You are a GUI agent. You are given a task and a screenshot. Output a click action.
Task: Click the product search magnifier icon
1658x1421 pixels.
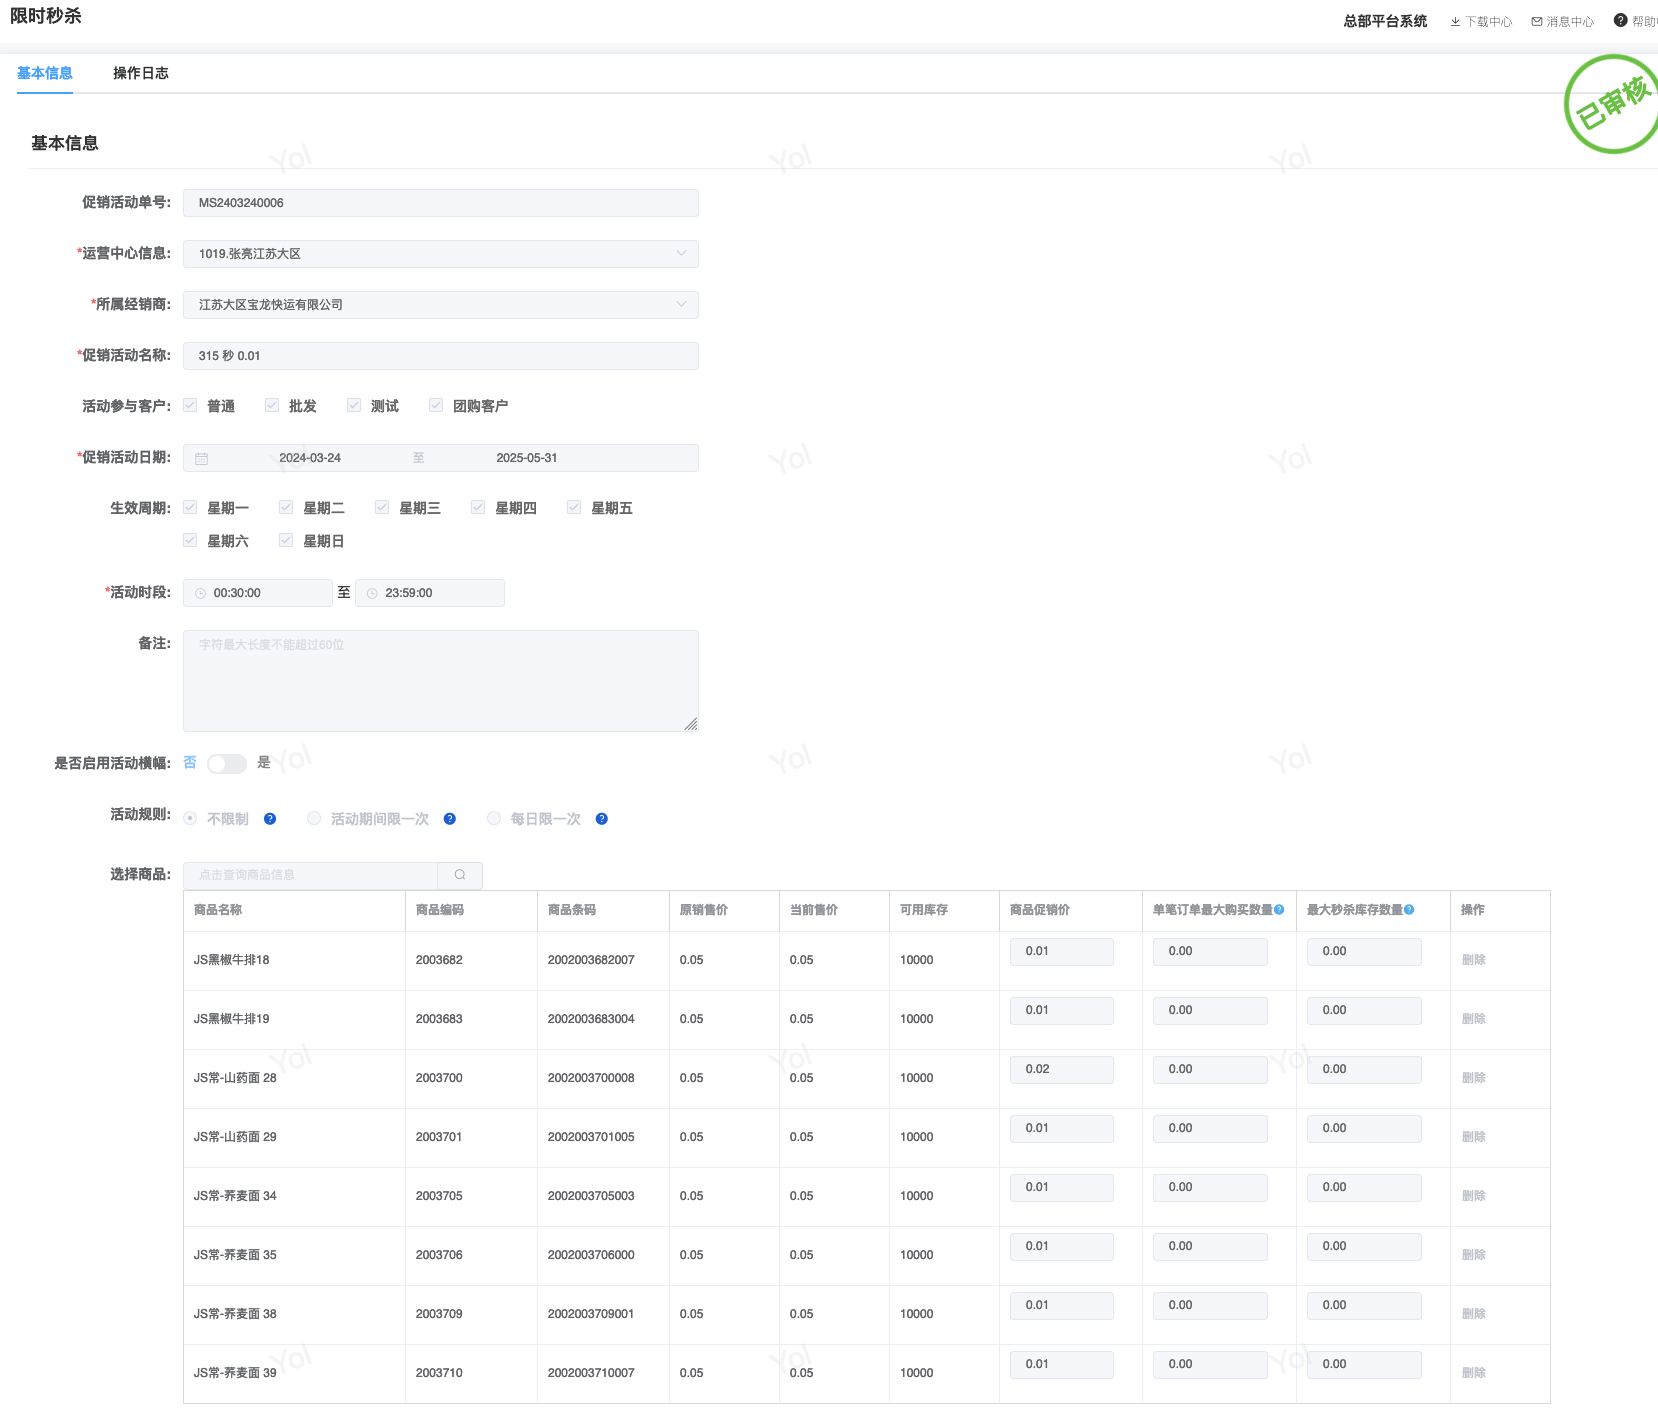click(460, 875)
